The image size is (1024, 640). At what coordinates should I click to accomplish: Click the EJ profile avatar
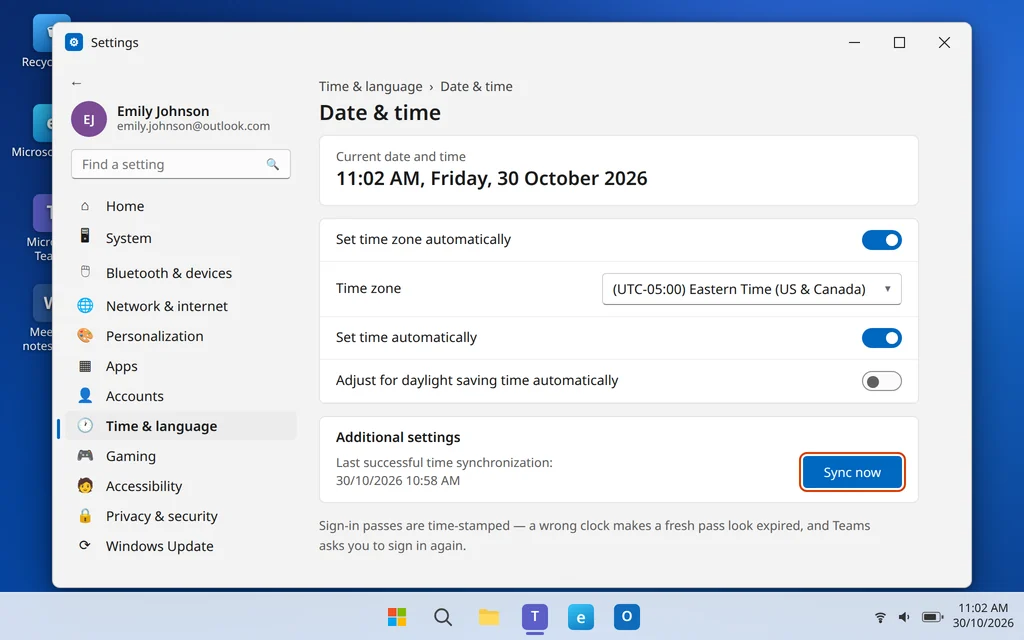89,119
